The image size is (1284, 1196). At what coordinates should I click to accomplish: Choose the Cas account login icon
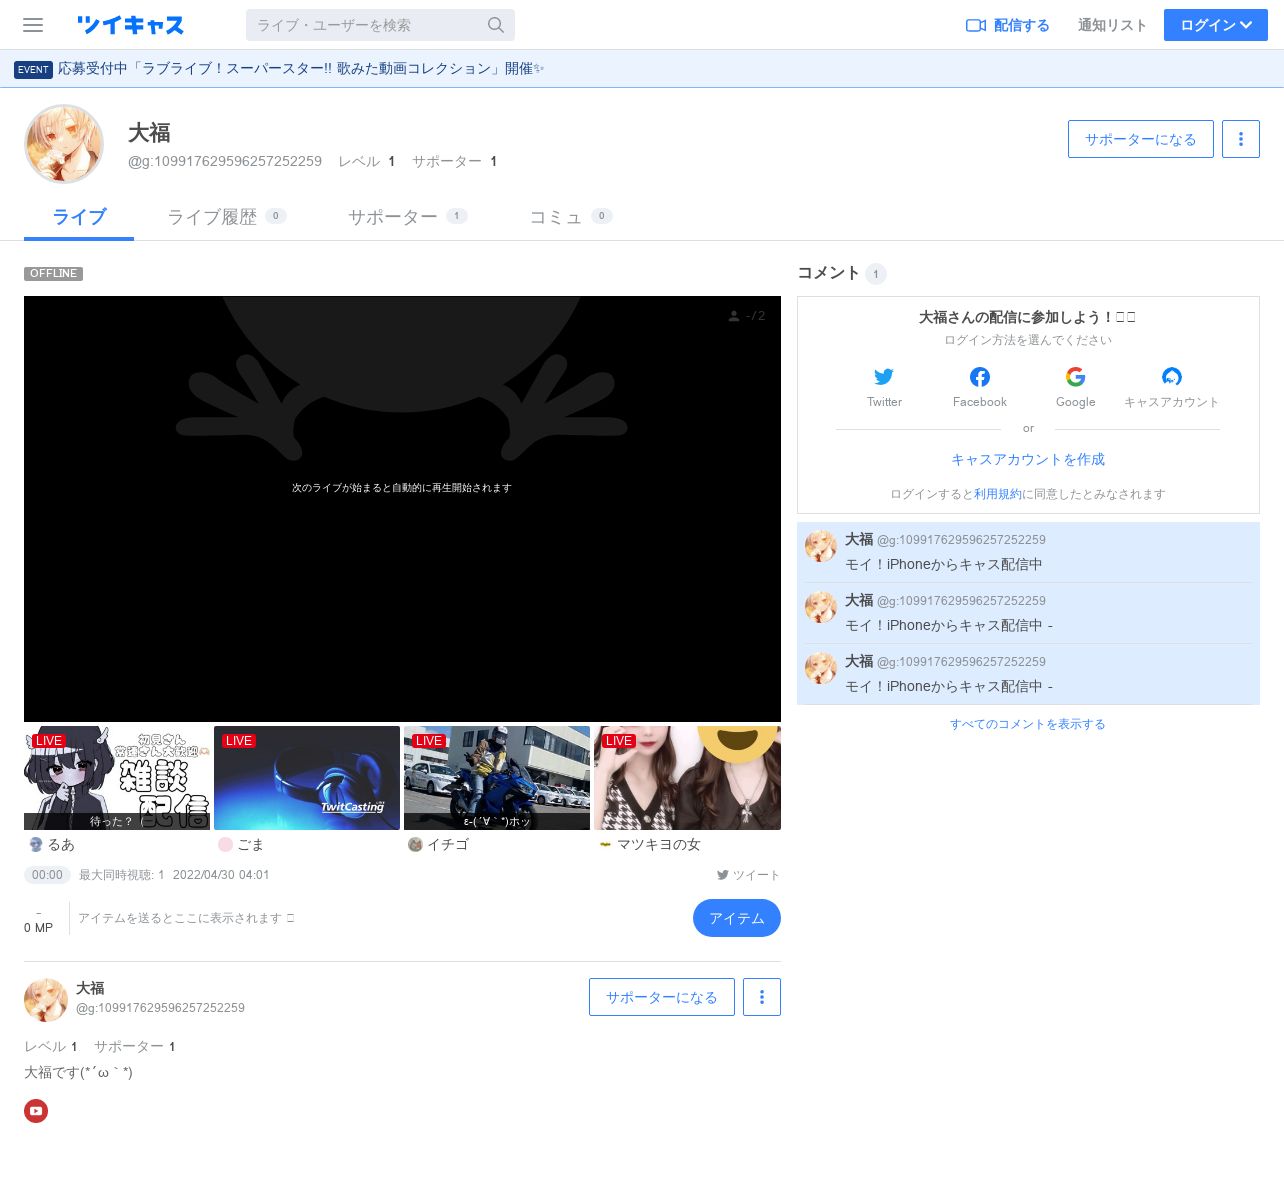(1171, 377)
